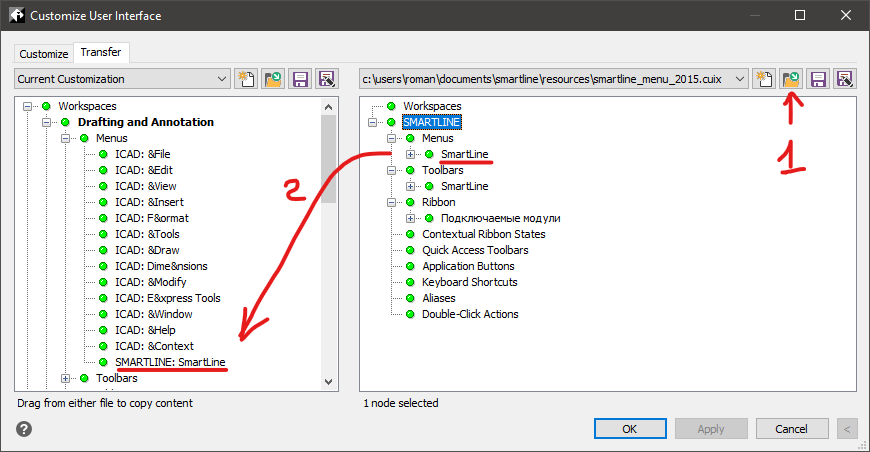
Task: Expand SmartLine under right pane Toolbars
Action: (411, 186)
